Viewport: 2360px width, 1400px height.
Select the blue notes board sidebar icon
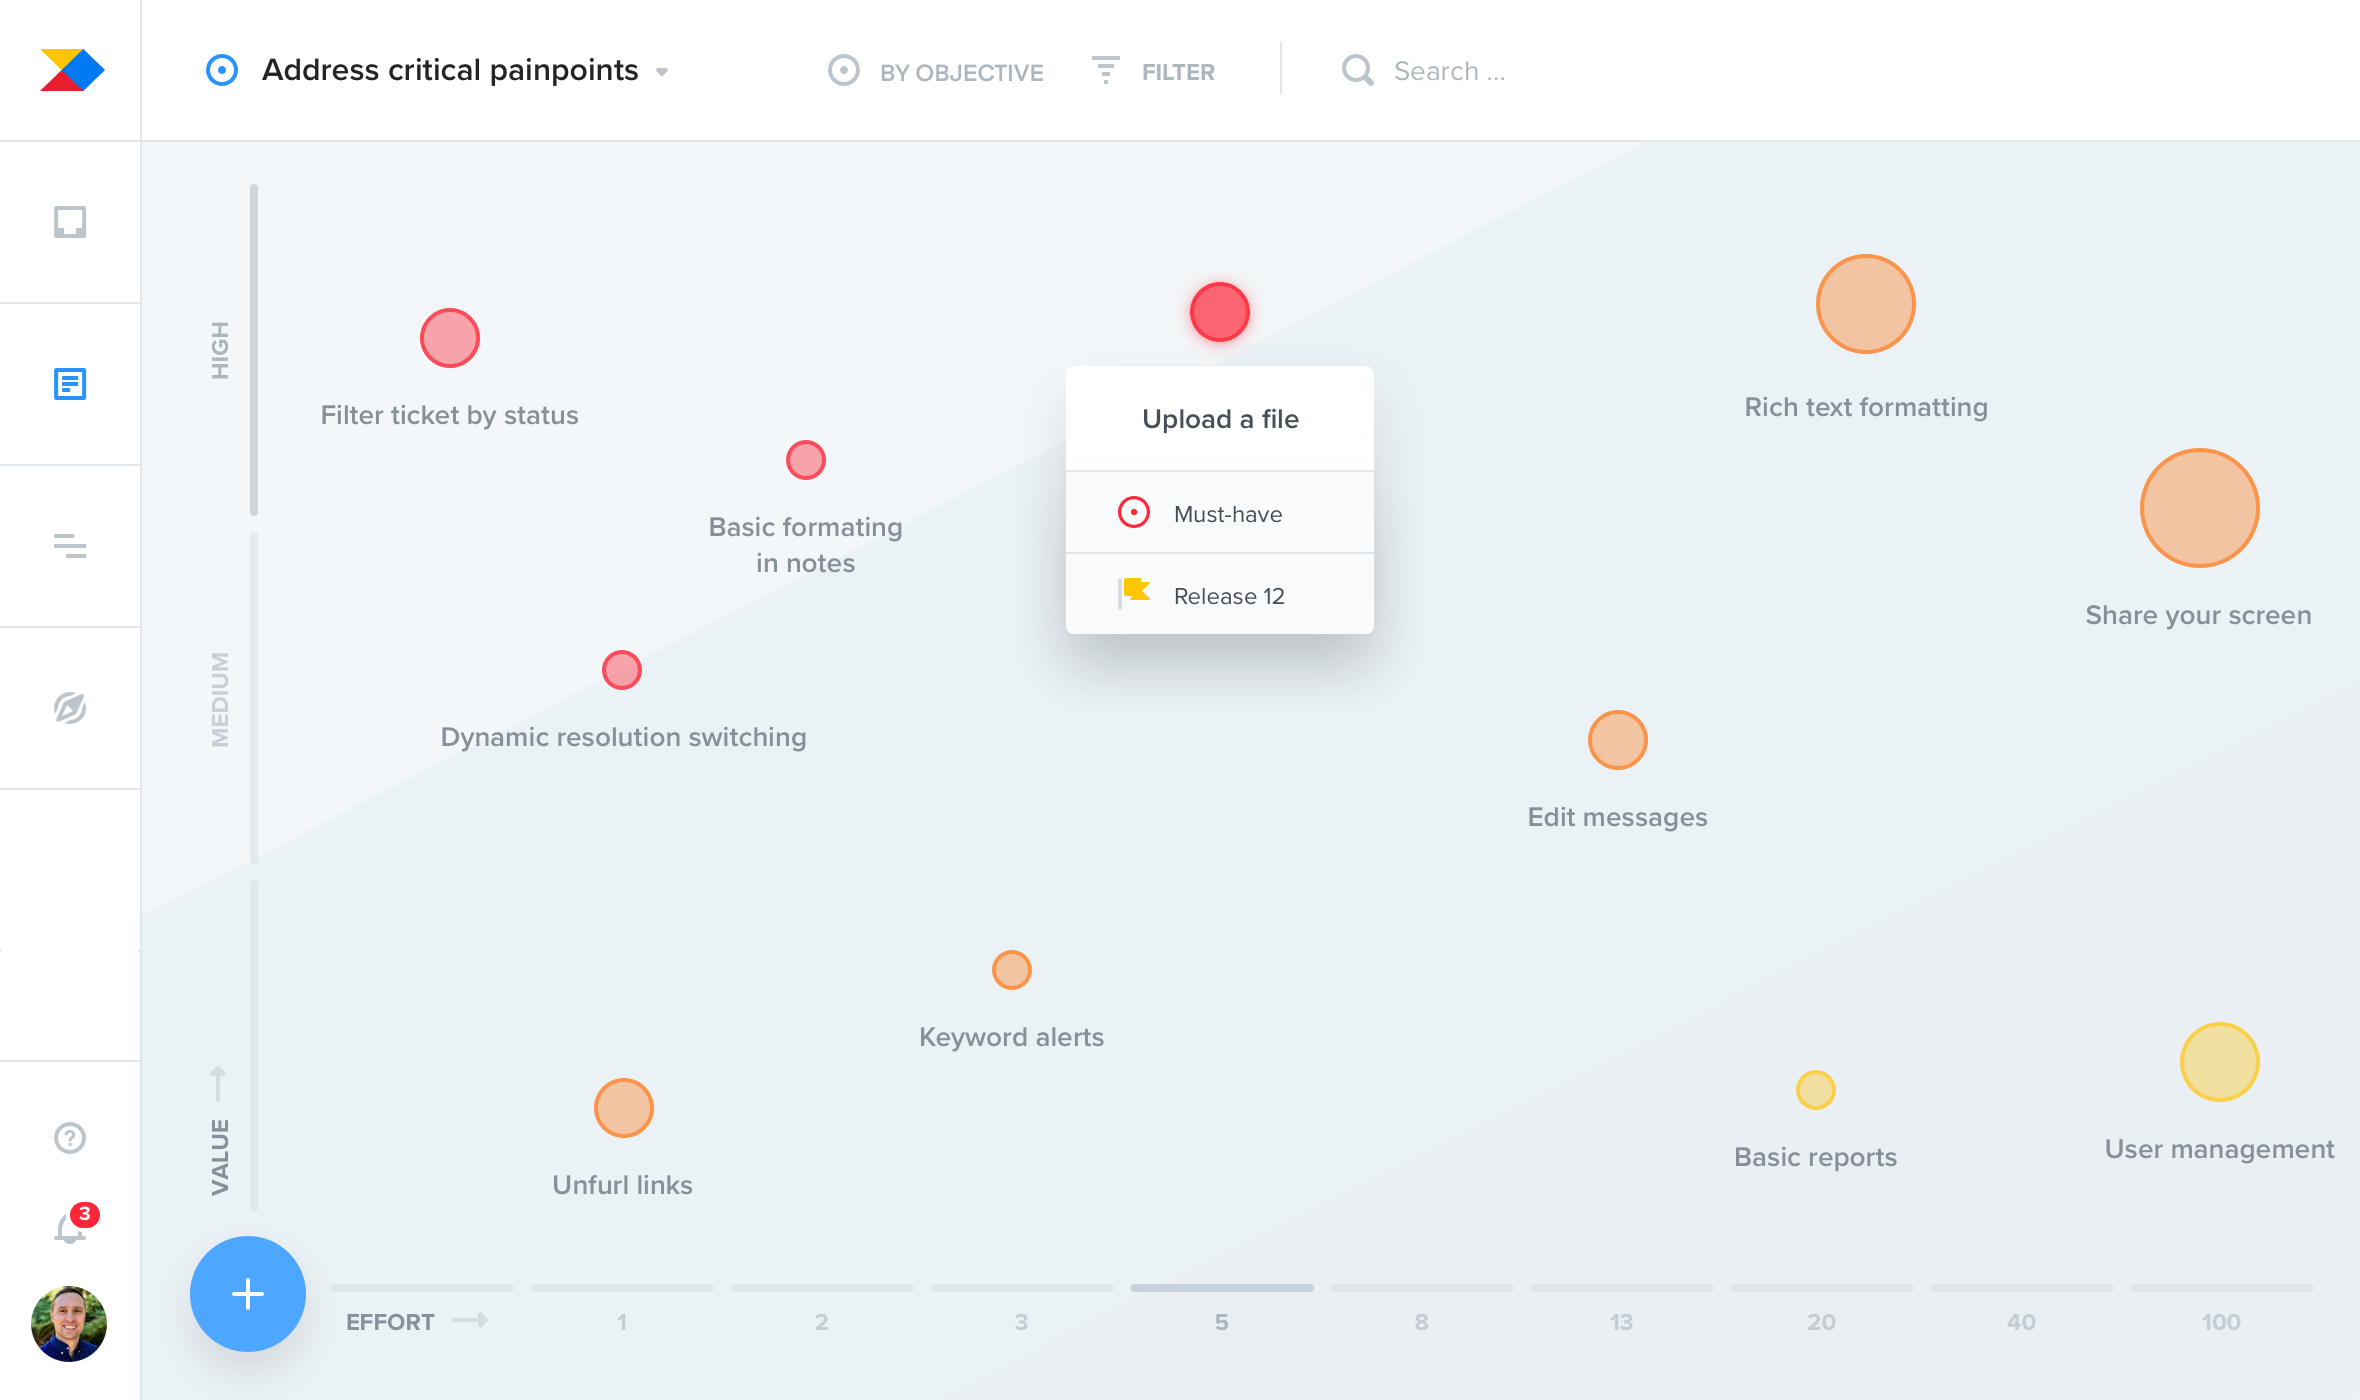(x=70, y=383)
